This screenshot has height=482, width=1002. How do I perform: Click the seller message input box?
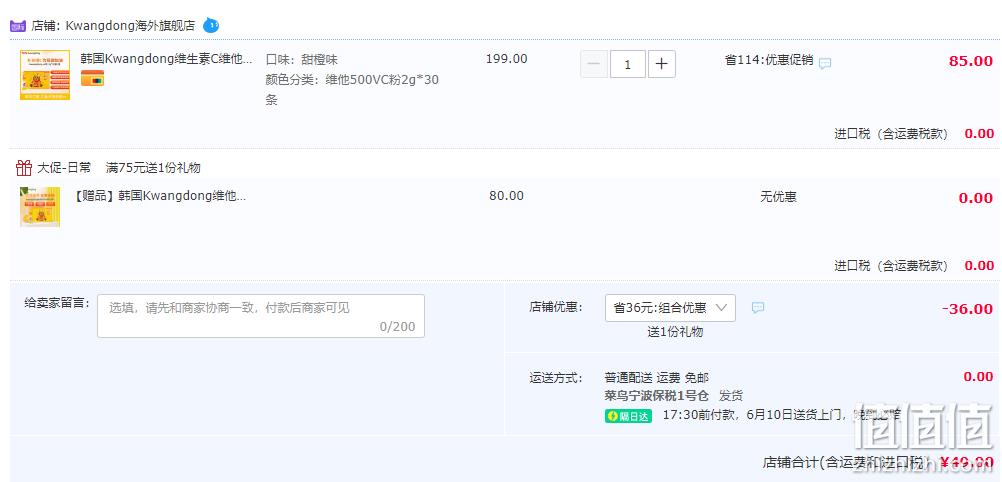click(x=261, y=316)
